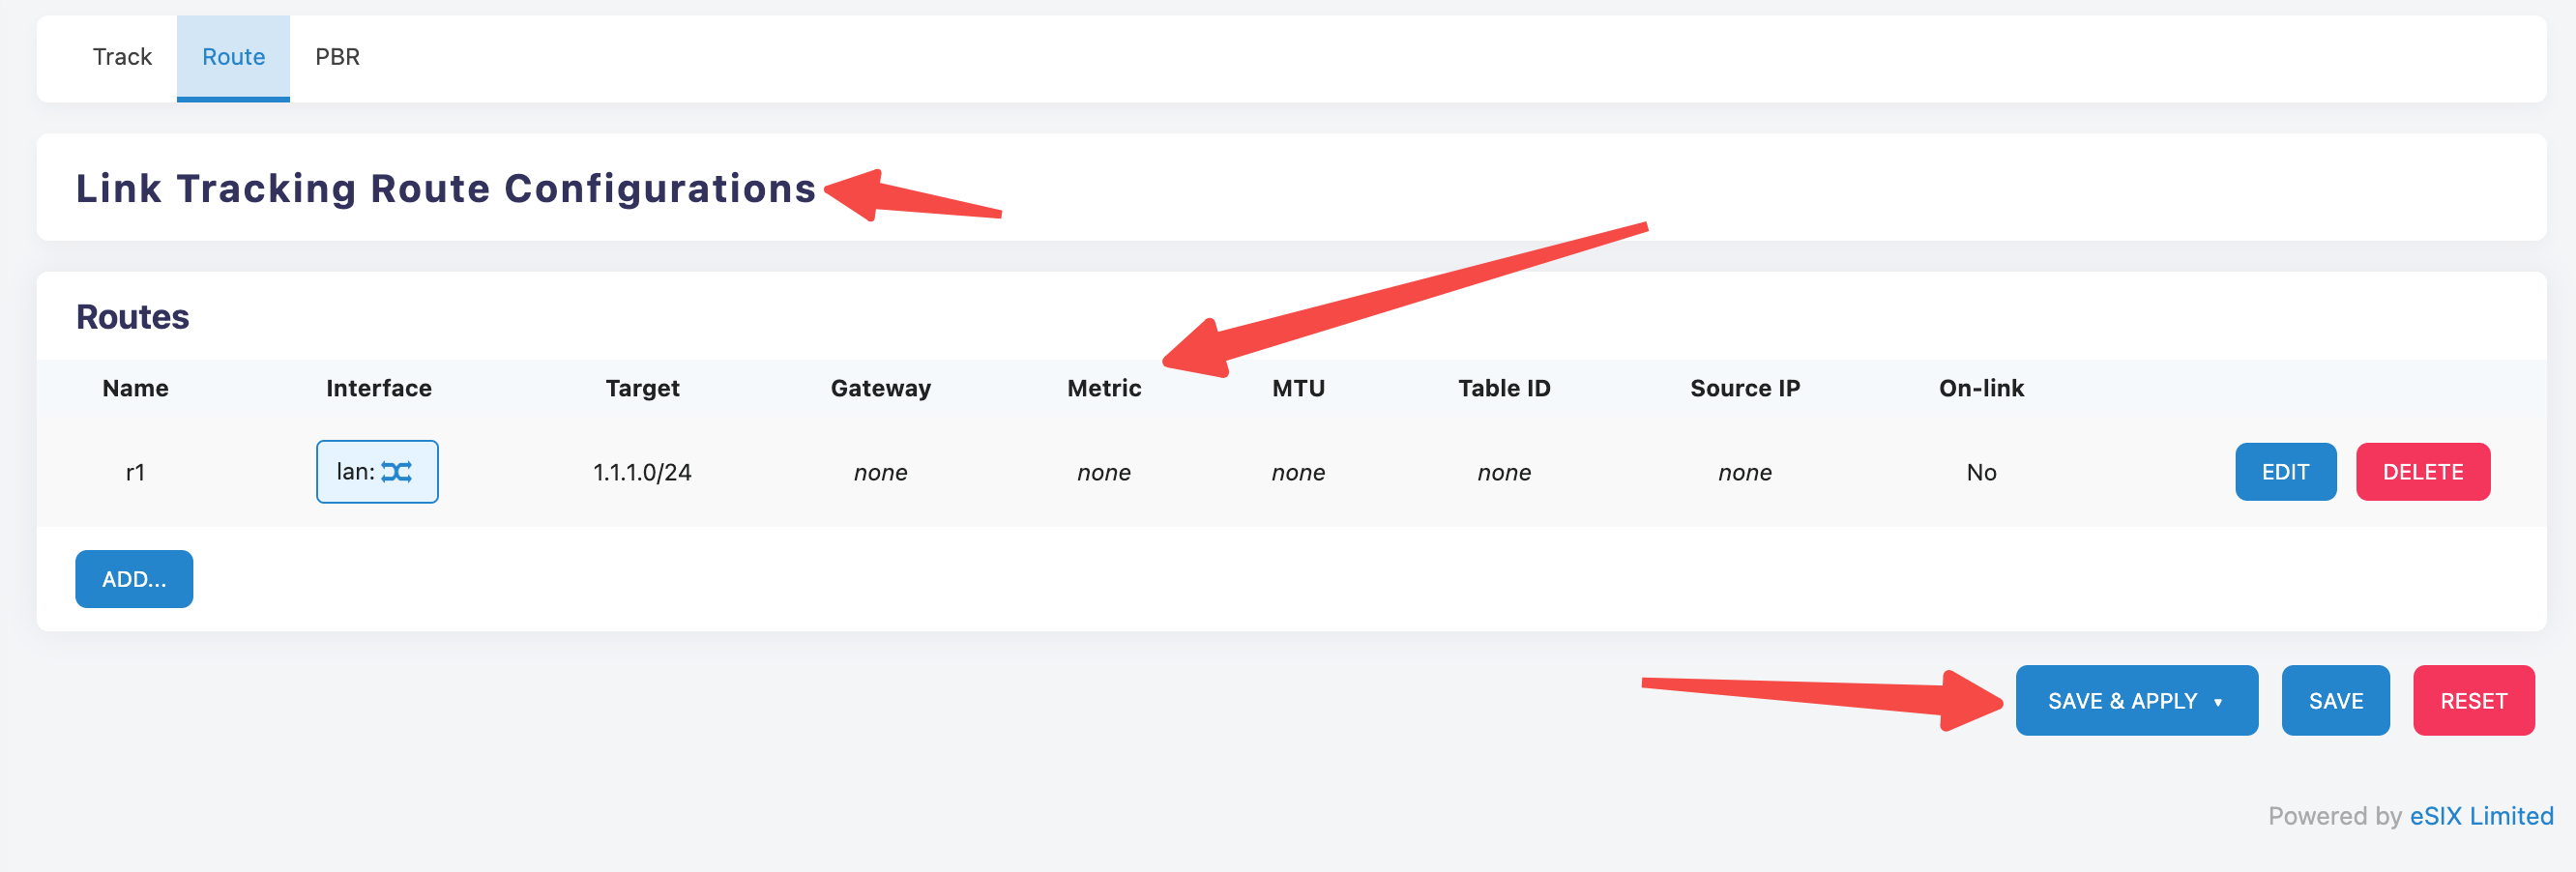2576x872 pixels.
Task: Expand the Save & Apply dropdown arrow
Action: (2218, 702)
